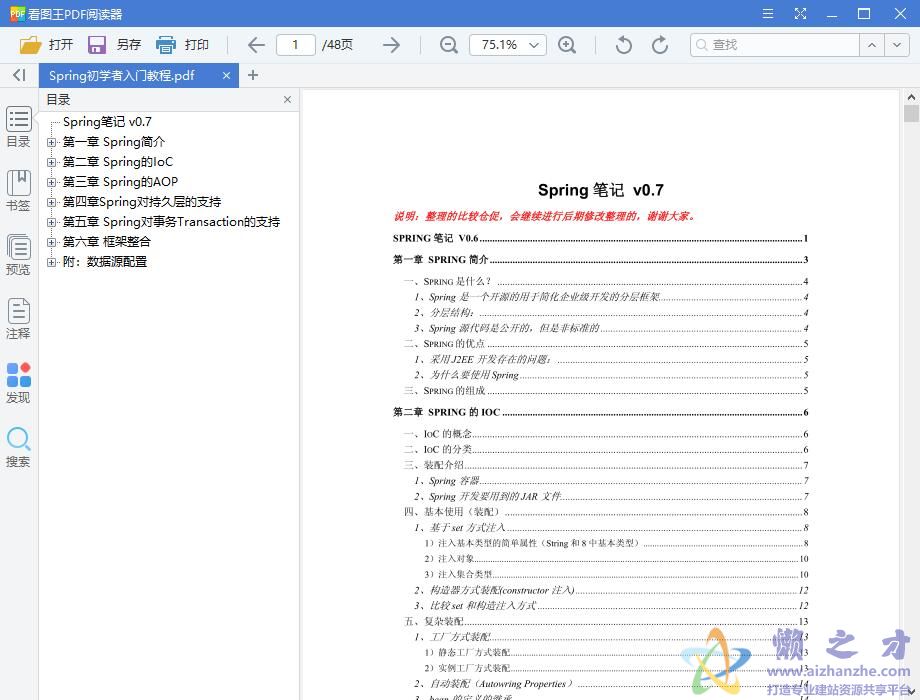Click 2、为什么要使用 Spring contents line

pyautogui.click(x=611, y=374)
